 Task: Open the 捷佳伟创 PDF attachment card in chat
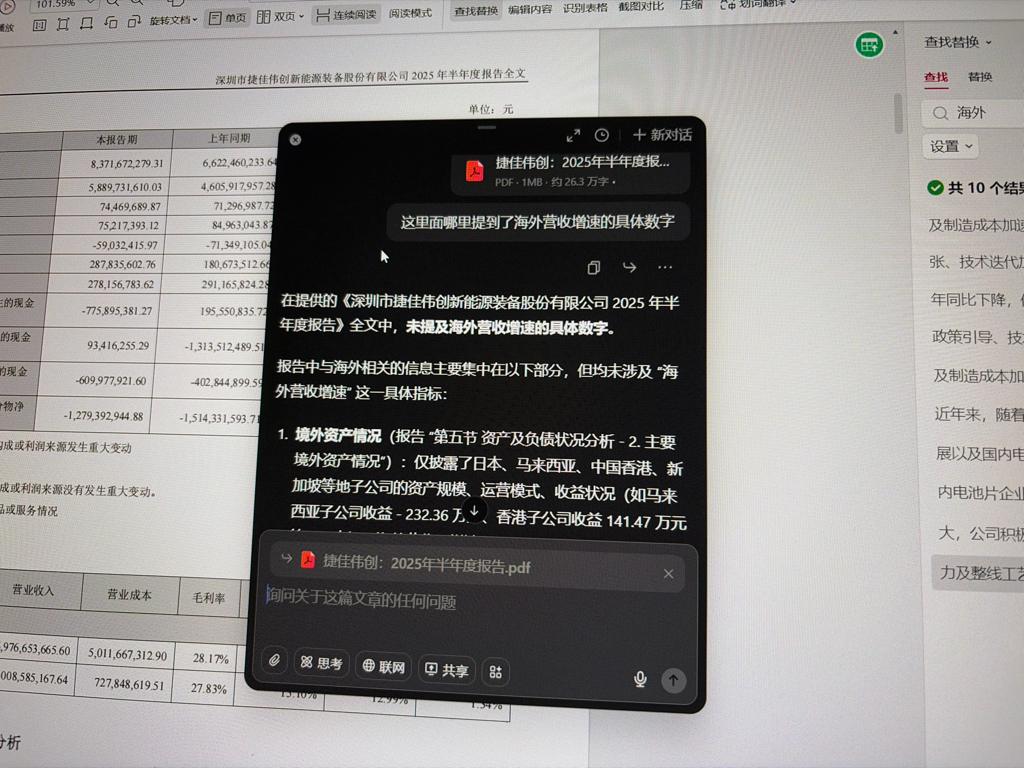(x=570, y=172)
